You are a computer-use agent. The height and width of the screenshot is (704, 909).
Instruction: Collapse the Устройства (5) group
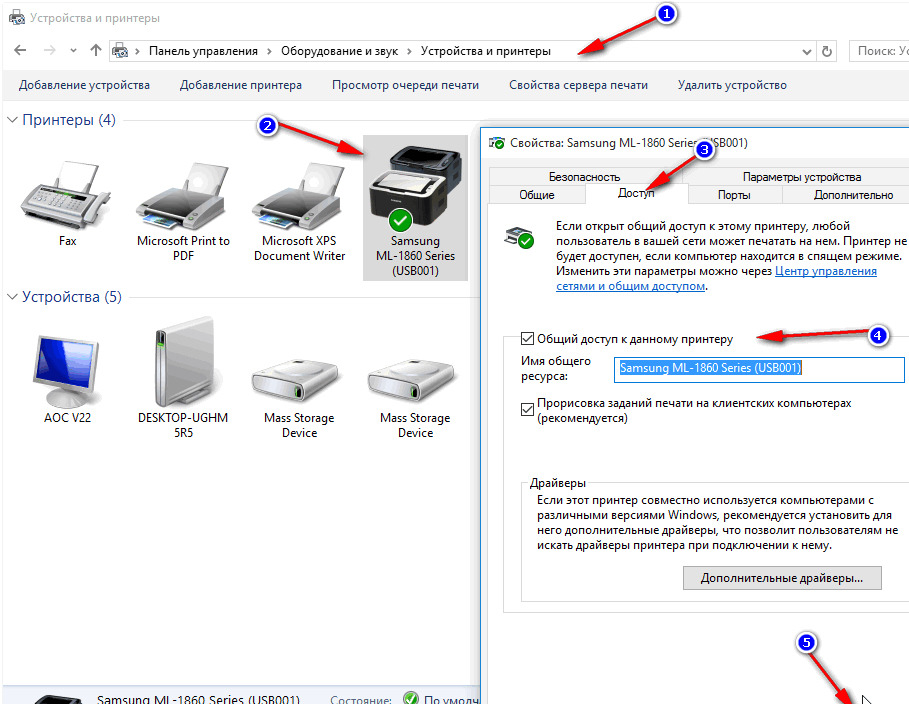click(x=12, y=296)
